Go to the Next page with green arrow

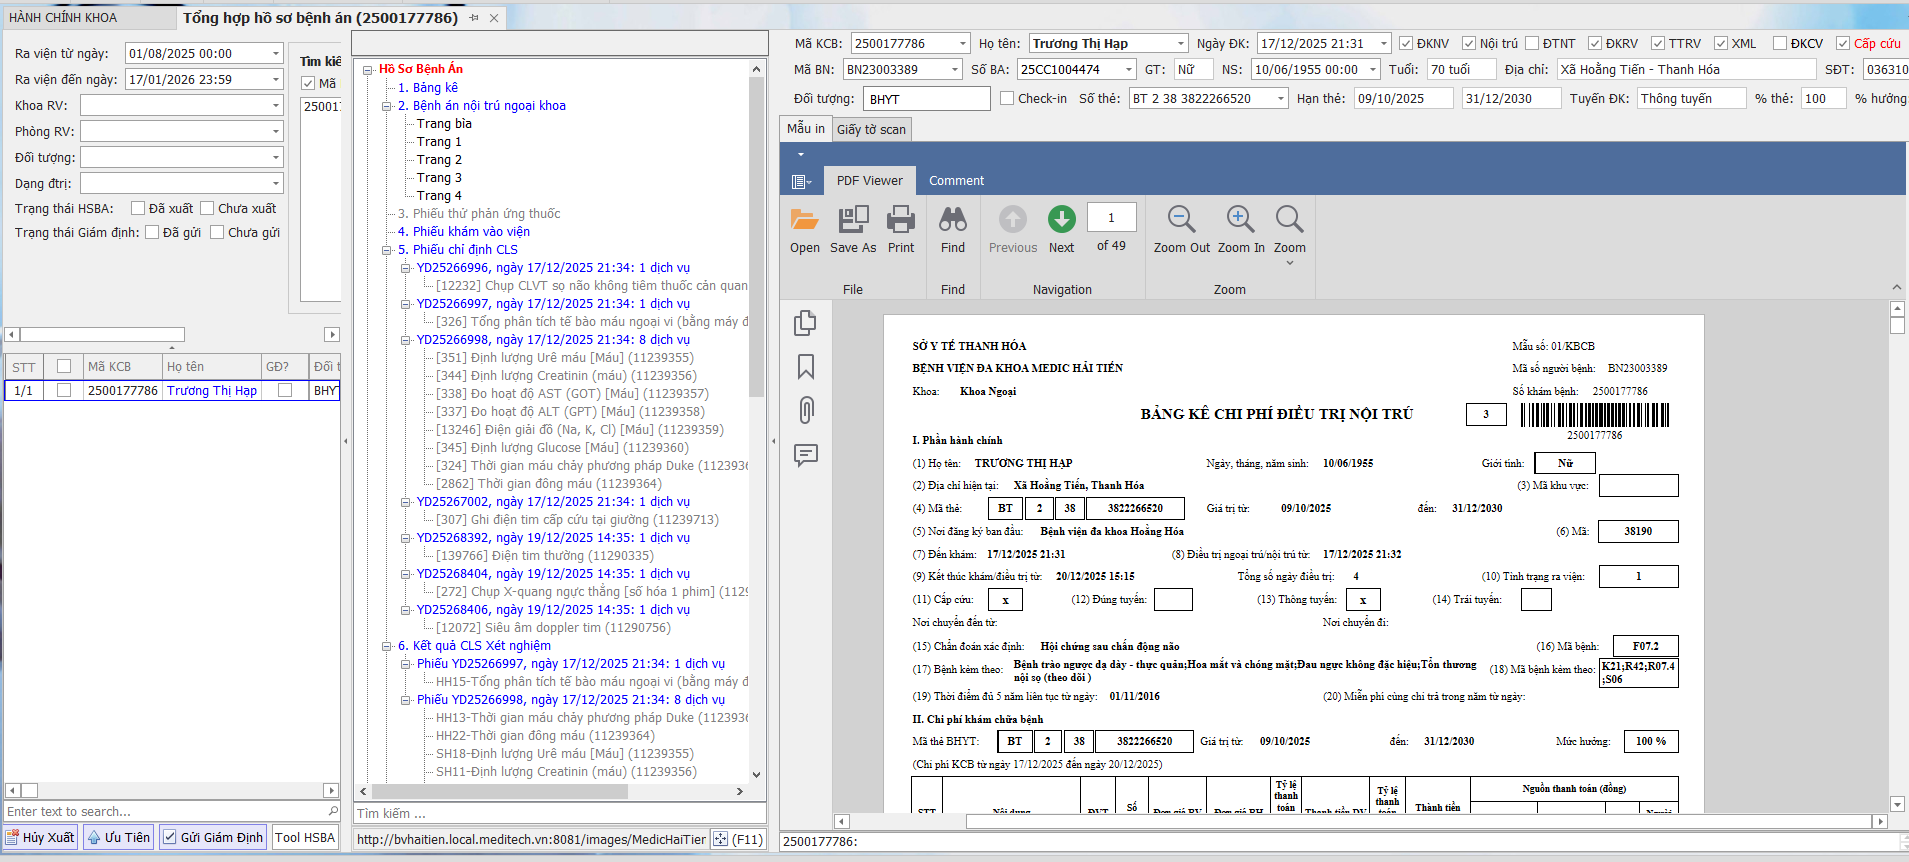tap(1061, 220)
